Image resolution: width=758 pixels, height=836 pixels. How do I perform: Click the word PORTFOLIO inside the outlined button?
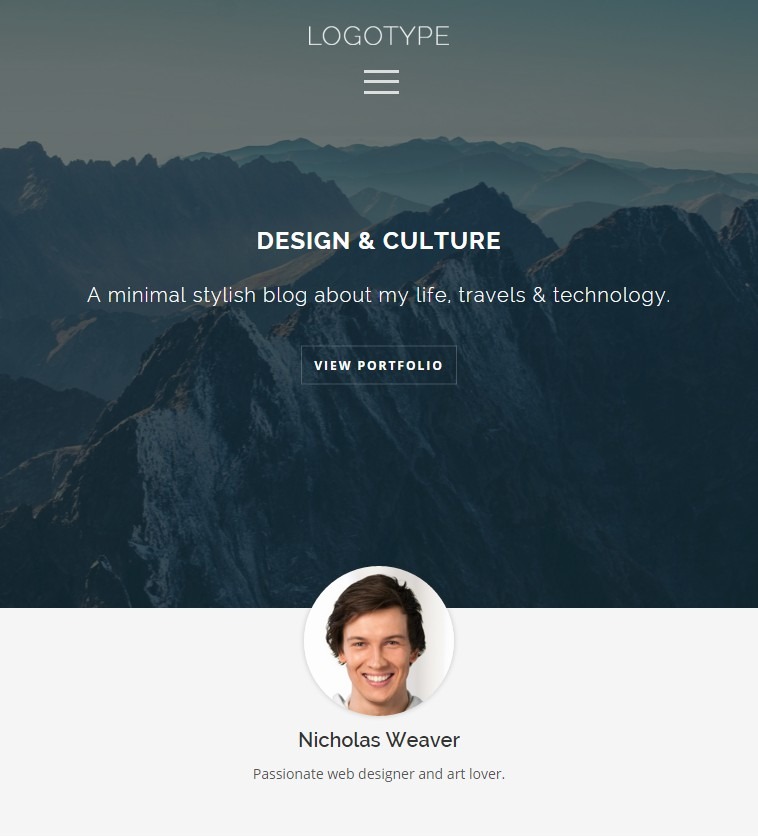(x=400, y=366)
